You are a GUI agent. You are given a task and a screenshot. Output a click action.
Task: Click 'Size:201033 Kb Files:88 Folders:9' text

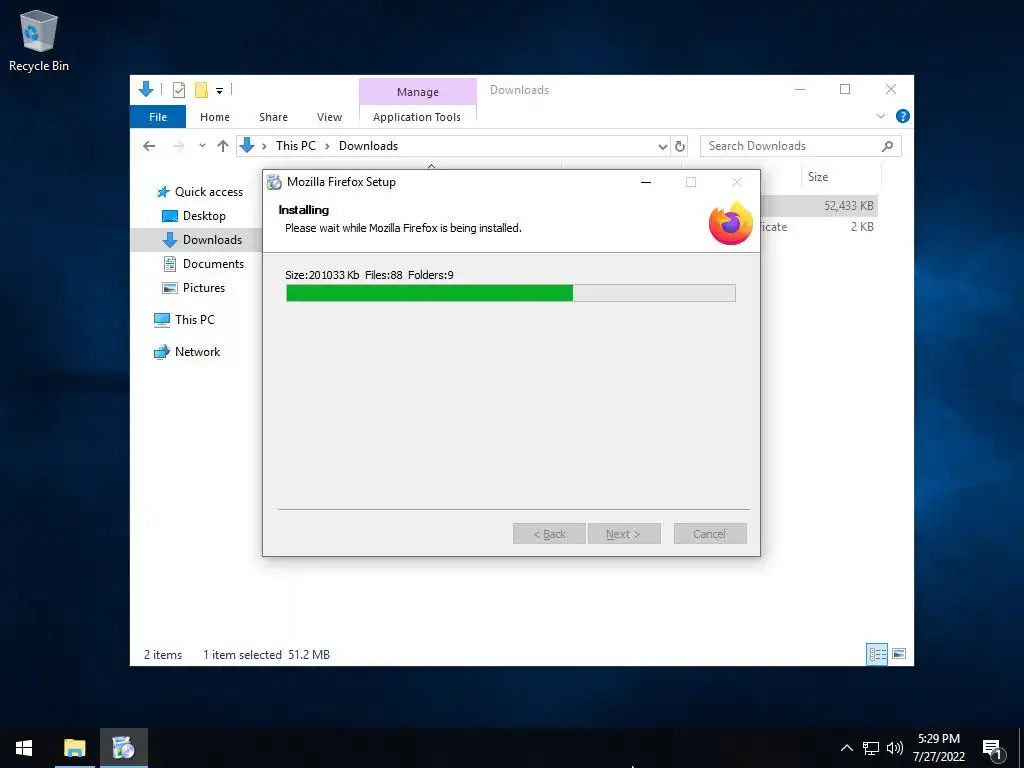pos(369,275)
